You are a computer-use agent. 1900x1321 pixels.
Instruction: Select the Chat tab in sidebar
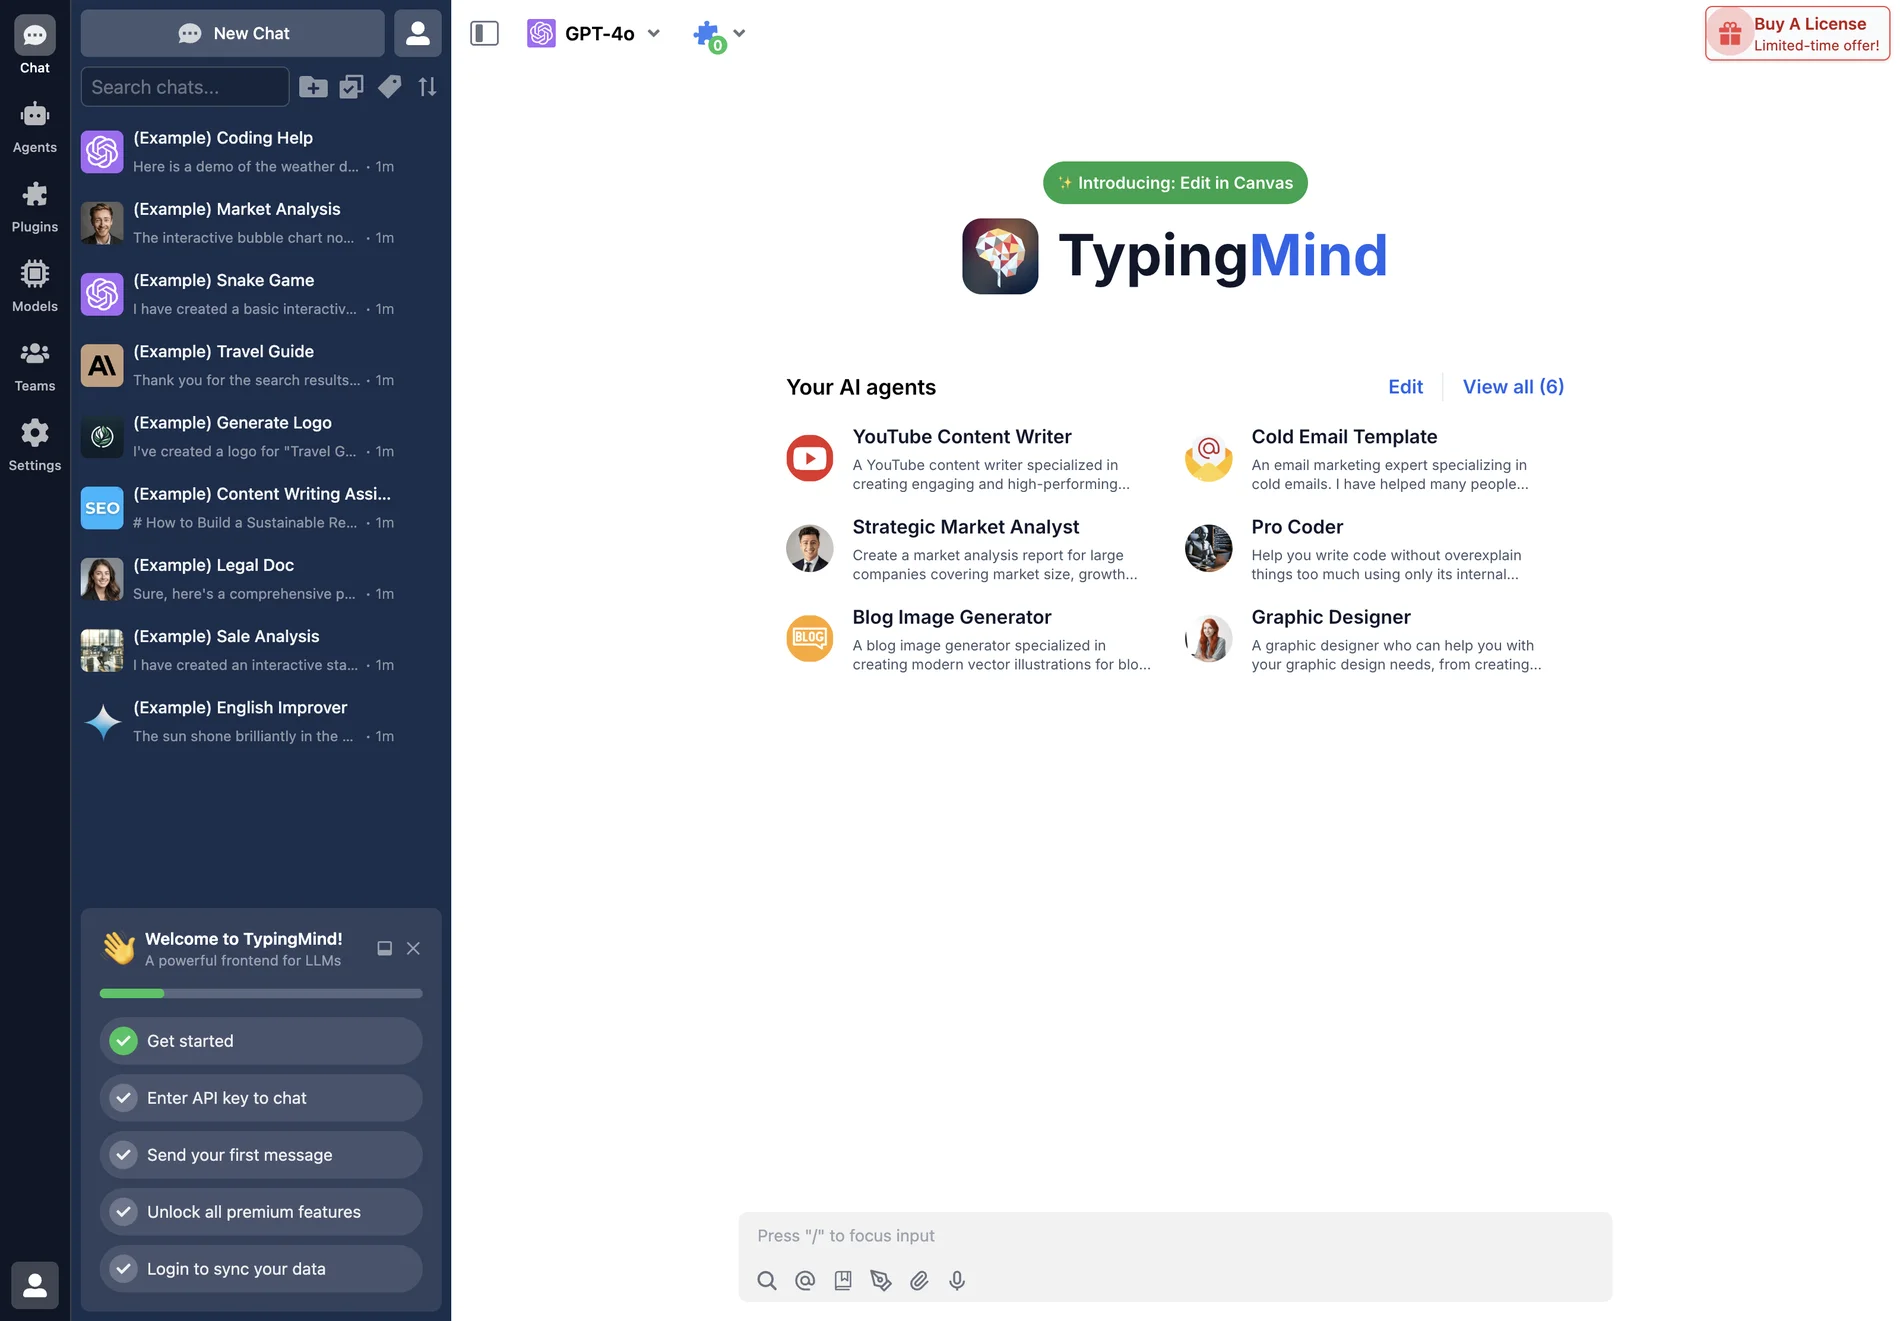[x=35, y=47]
